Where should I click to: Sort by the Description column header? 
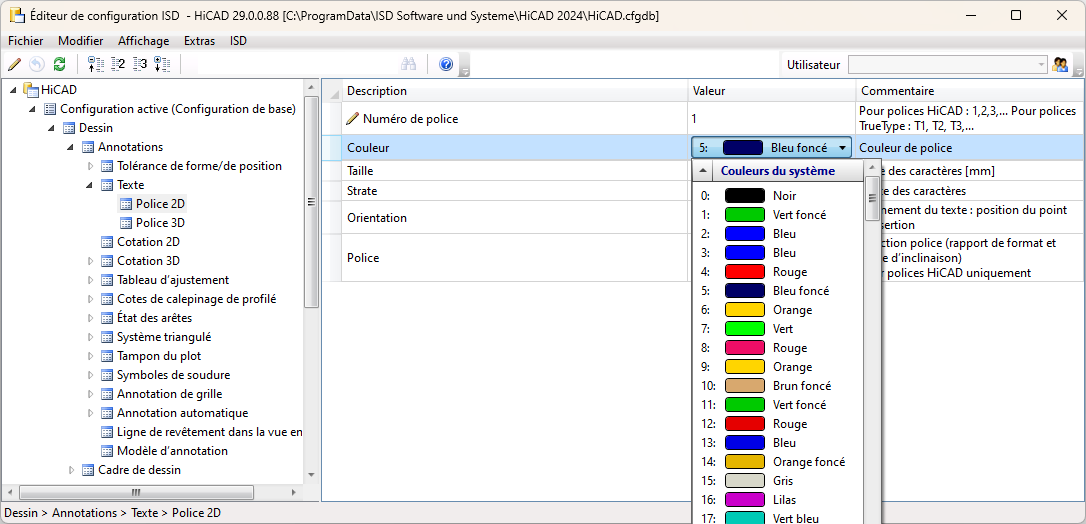coord(515,91)
